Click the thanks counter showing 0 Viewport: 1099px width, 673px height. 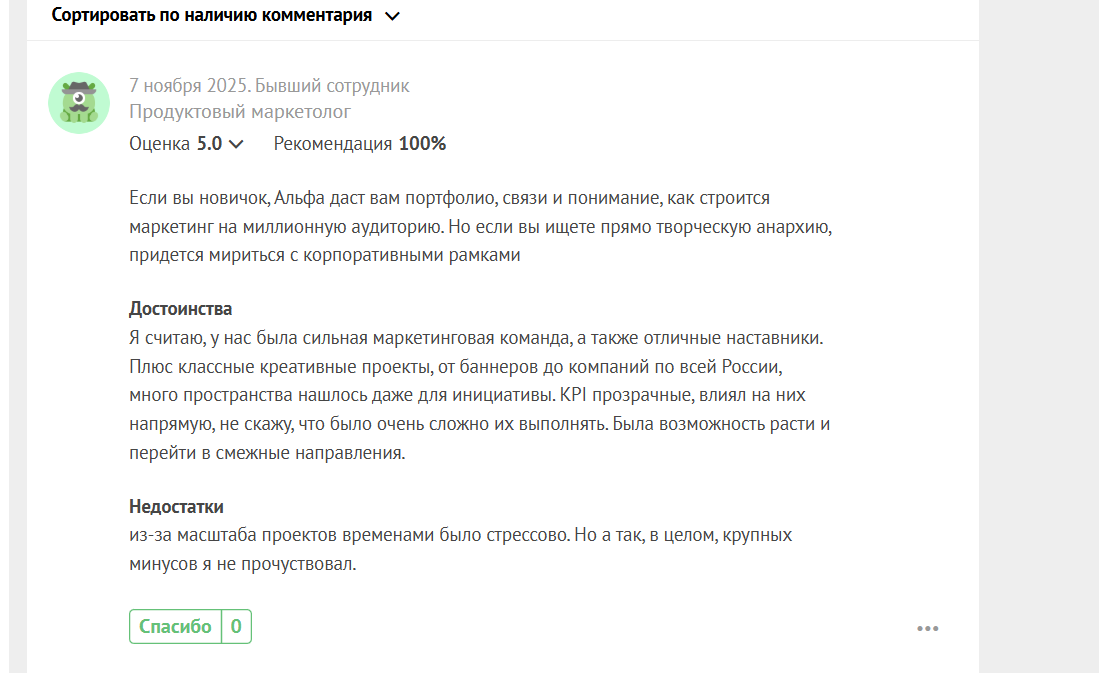point(236,627)
